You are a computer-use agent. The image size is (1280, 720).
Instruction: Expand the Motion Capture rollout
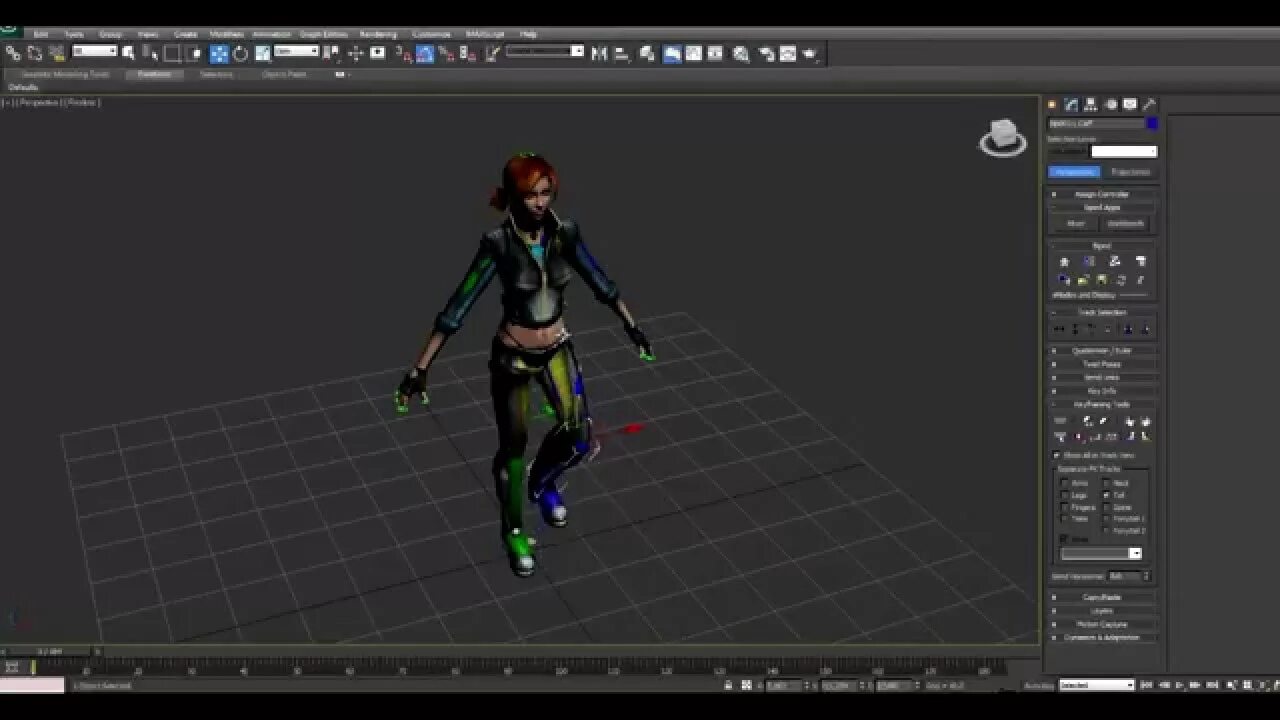(x=1102, y=624)
